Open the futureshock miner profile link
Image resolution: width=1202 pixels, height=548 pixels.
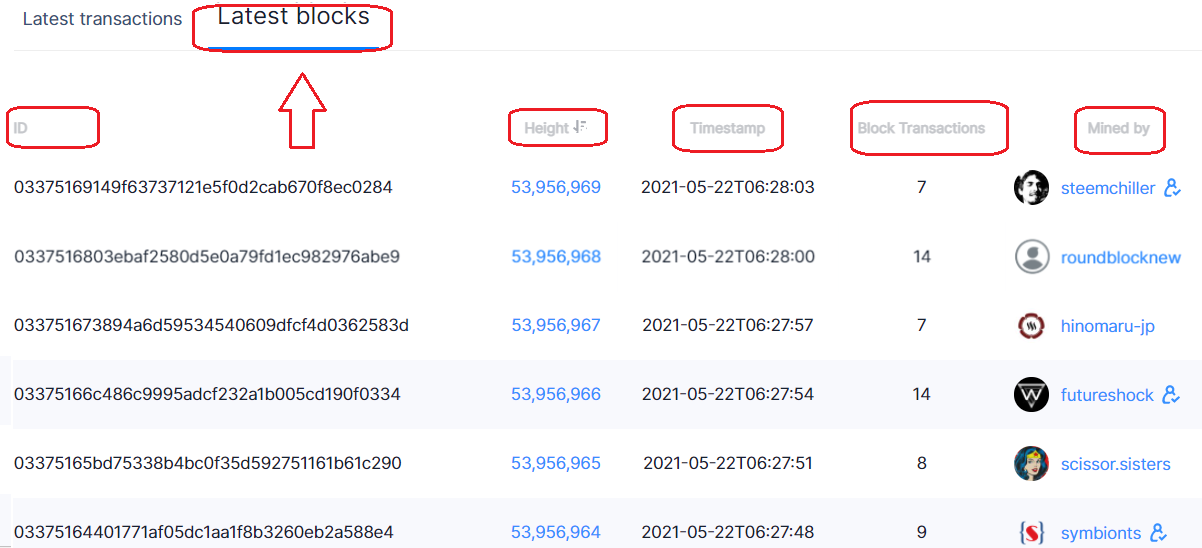pyautogui.click(x=1107, y=395)
